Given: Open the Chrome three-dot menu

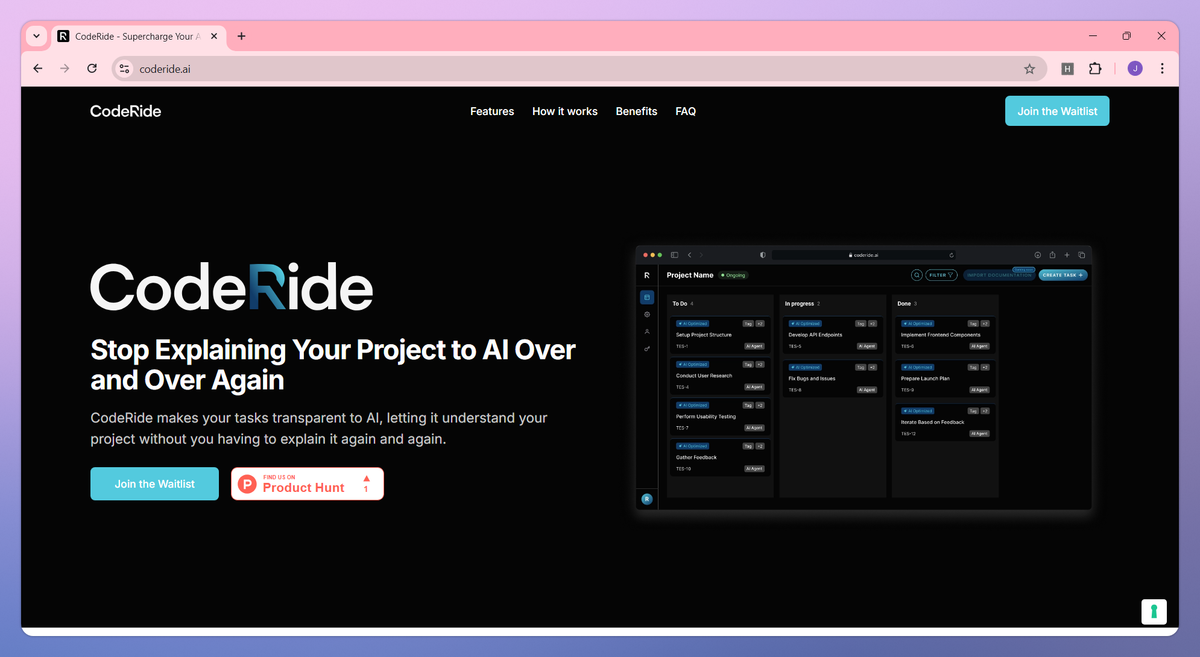Looking at the screenshot, I should [1162, 69].
